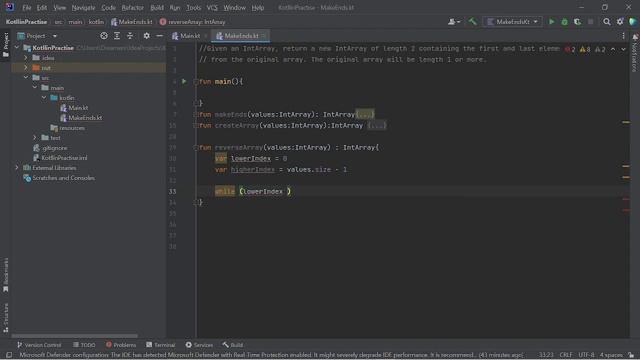Collapse the KotlinPractise root folder
This screenshot has height=360, width=640.
pyautogui.click(x=17, y=48)
